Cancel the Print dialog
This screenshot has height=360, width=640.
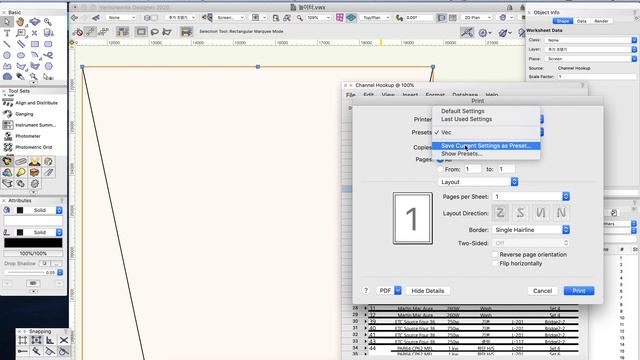pos(542,291)
